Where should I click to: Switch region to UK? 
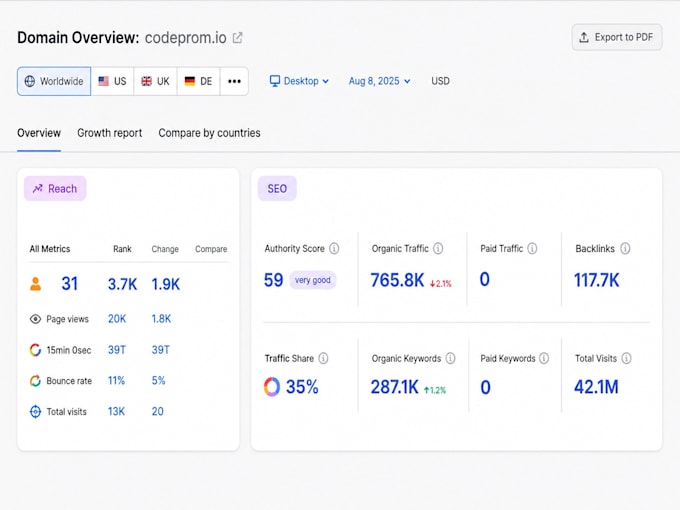(155, 81)
